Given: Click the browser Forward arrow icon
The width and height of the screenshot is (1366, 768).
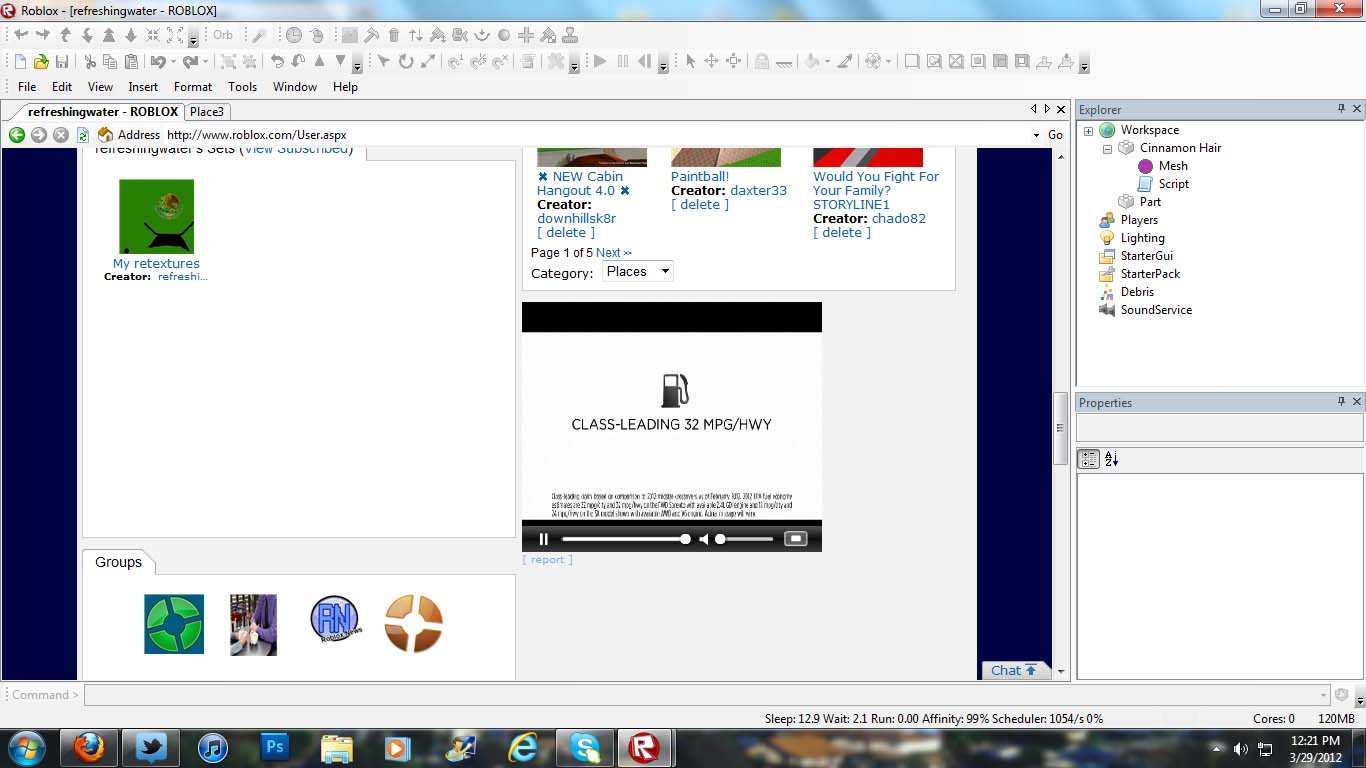Looking at the screenshot, I should 39,135.
